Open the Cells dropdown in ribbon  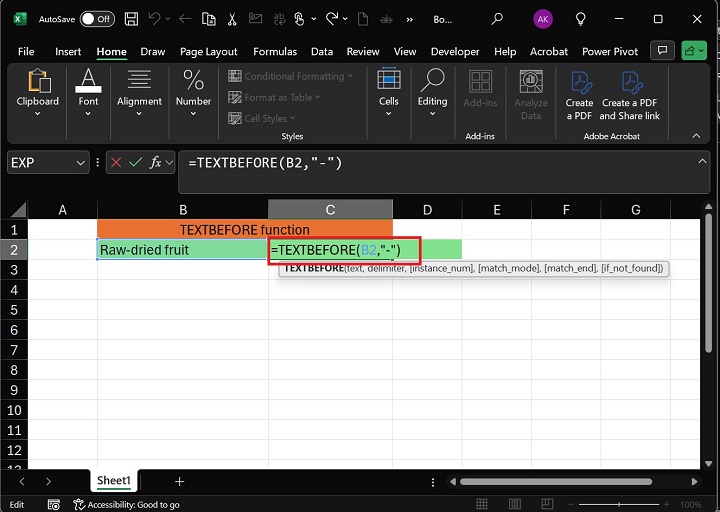[389, 95]
